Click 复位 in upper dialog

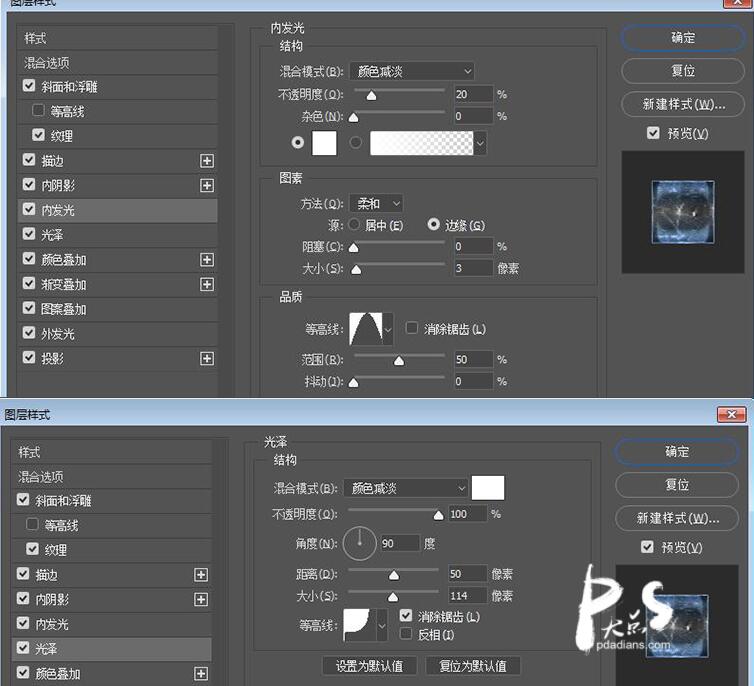[x=683, y=71]
